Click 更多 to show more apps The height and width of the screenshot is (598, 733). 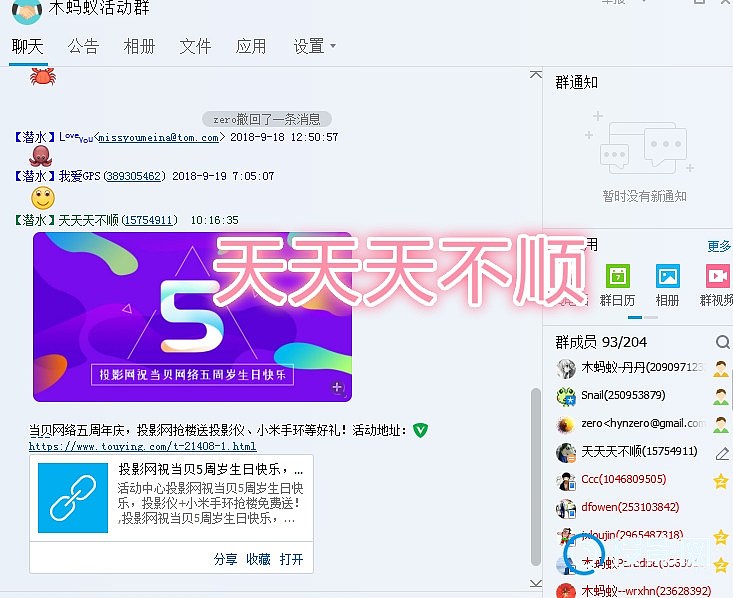point(719,246)
